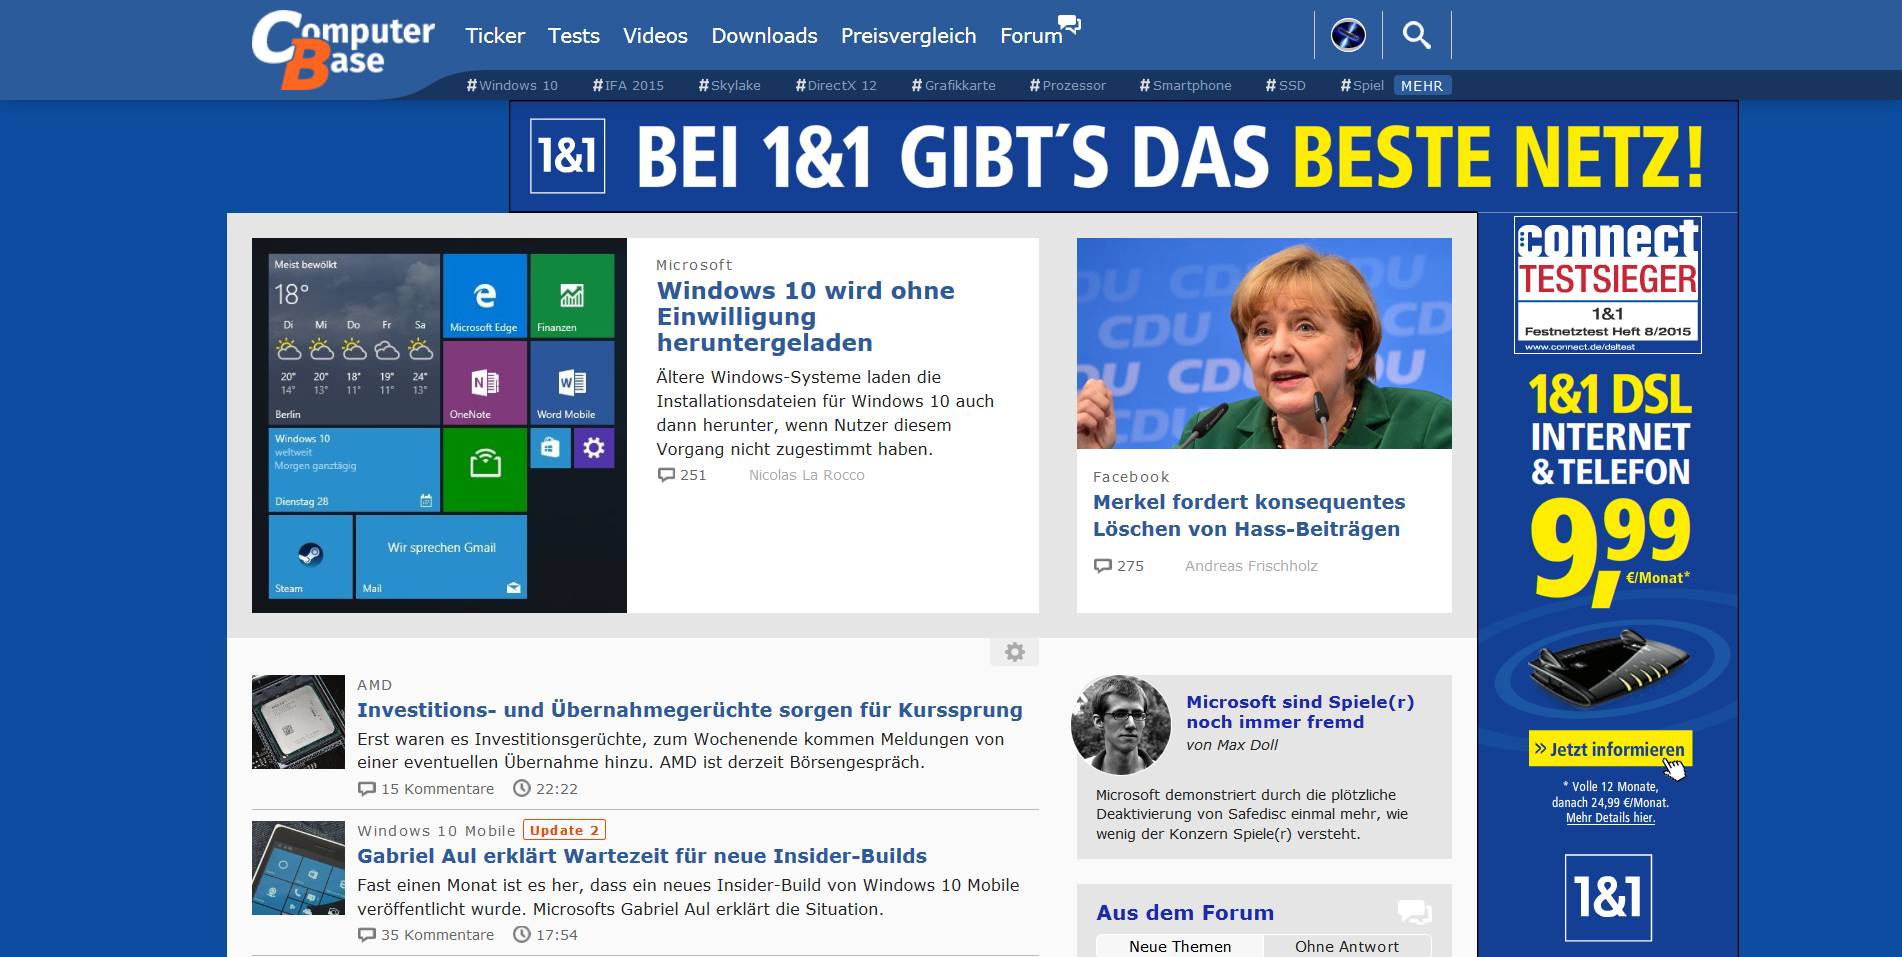
Task: Toggle the dark theme globe icon
Action: (x=1348, y=36)
